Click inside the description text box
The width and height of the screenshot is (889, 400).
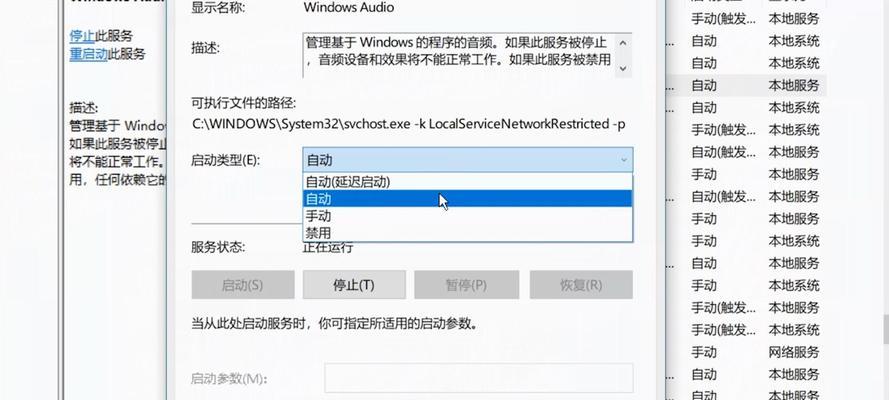[x=460, y=55]
